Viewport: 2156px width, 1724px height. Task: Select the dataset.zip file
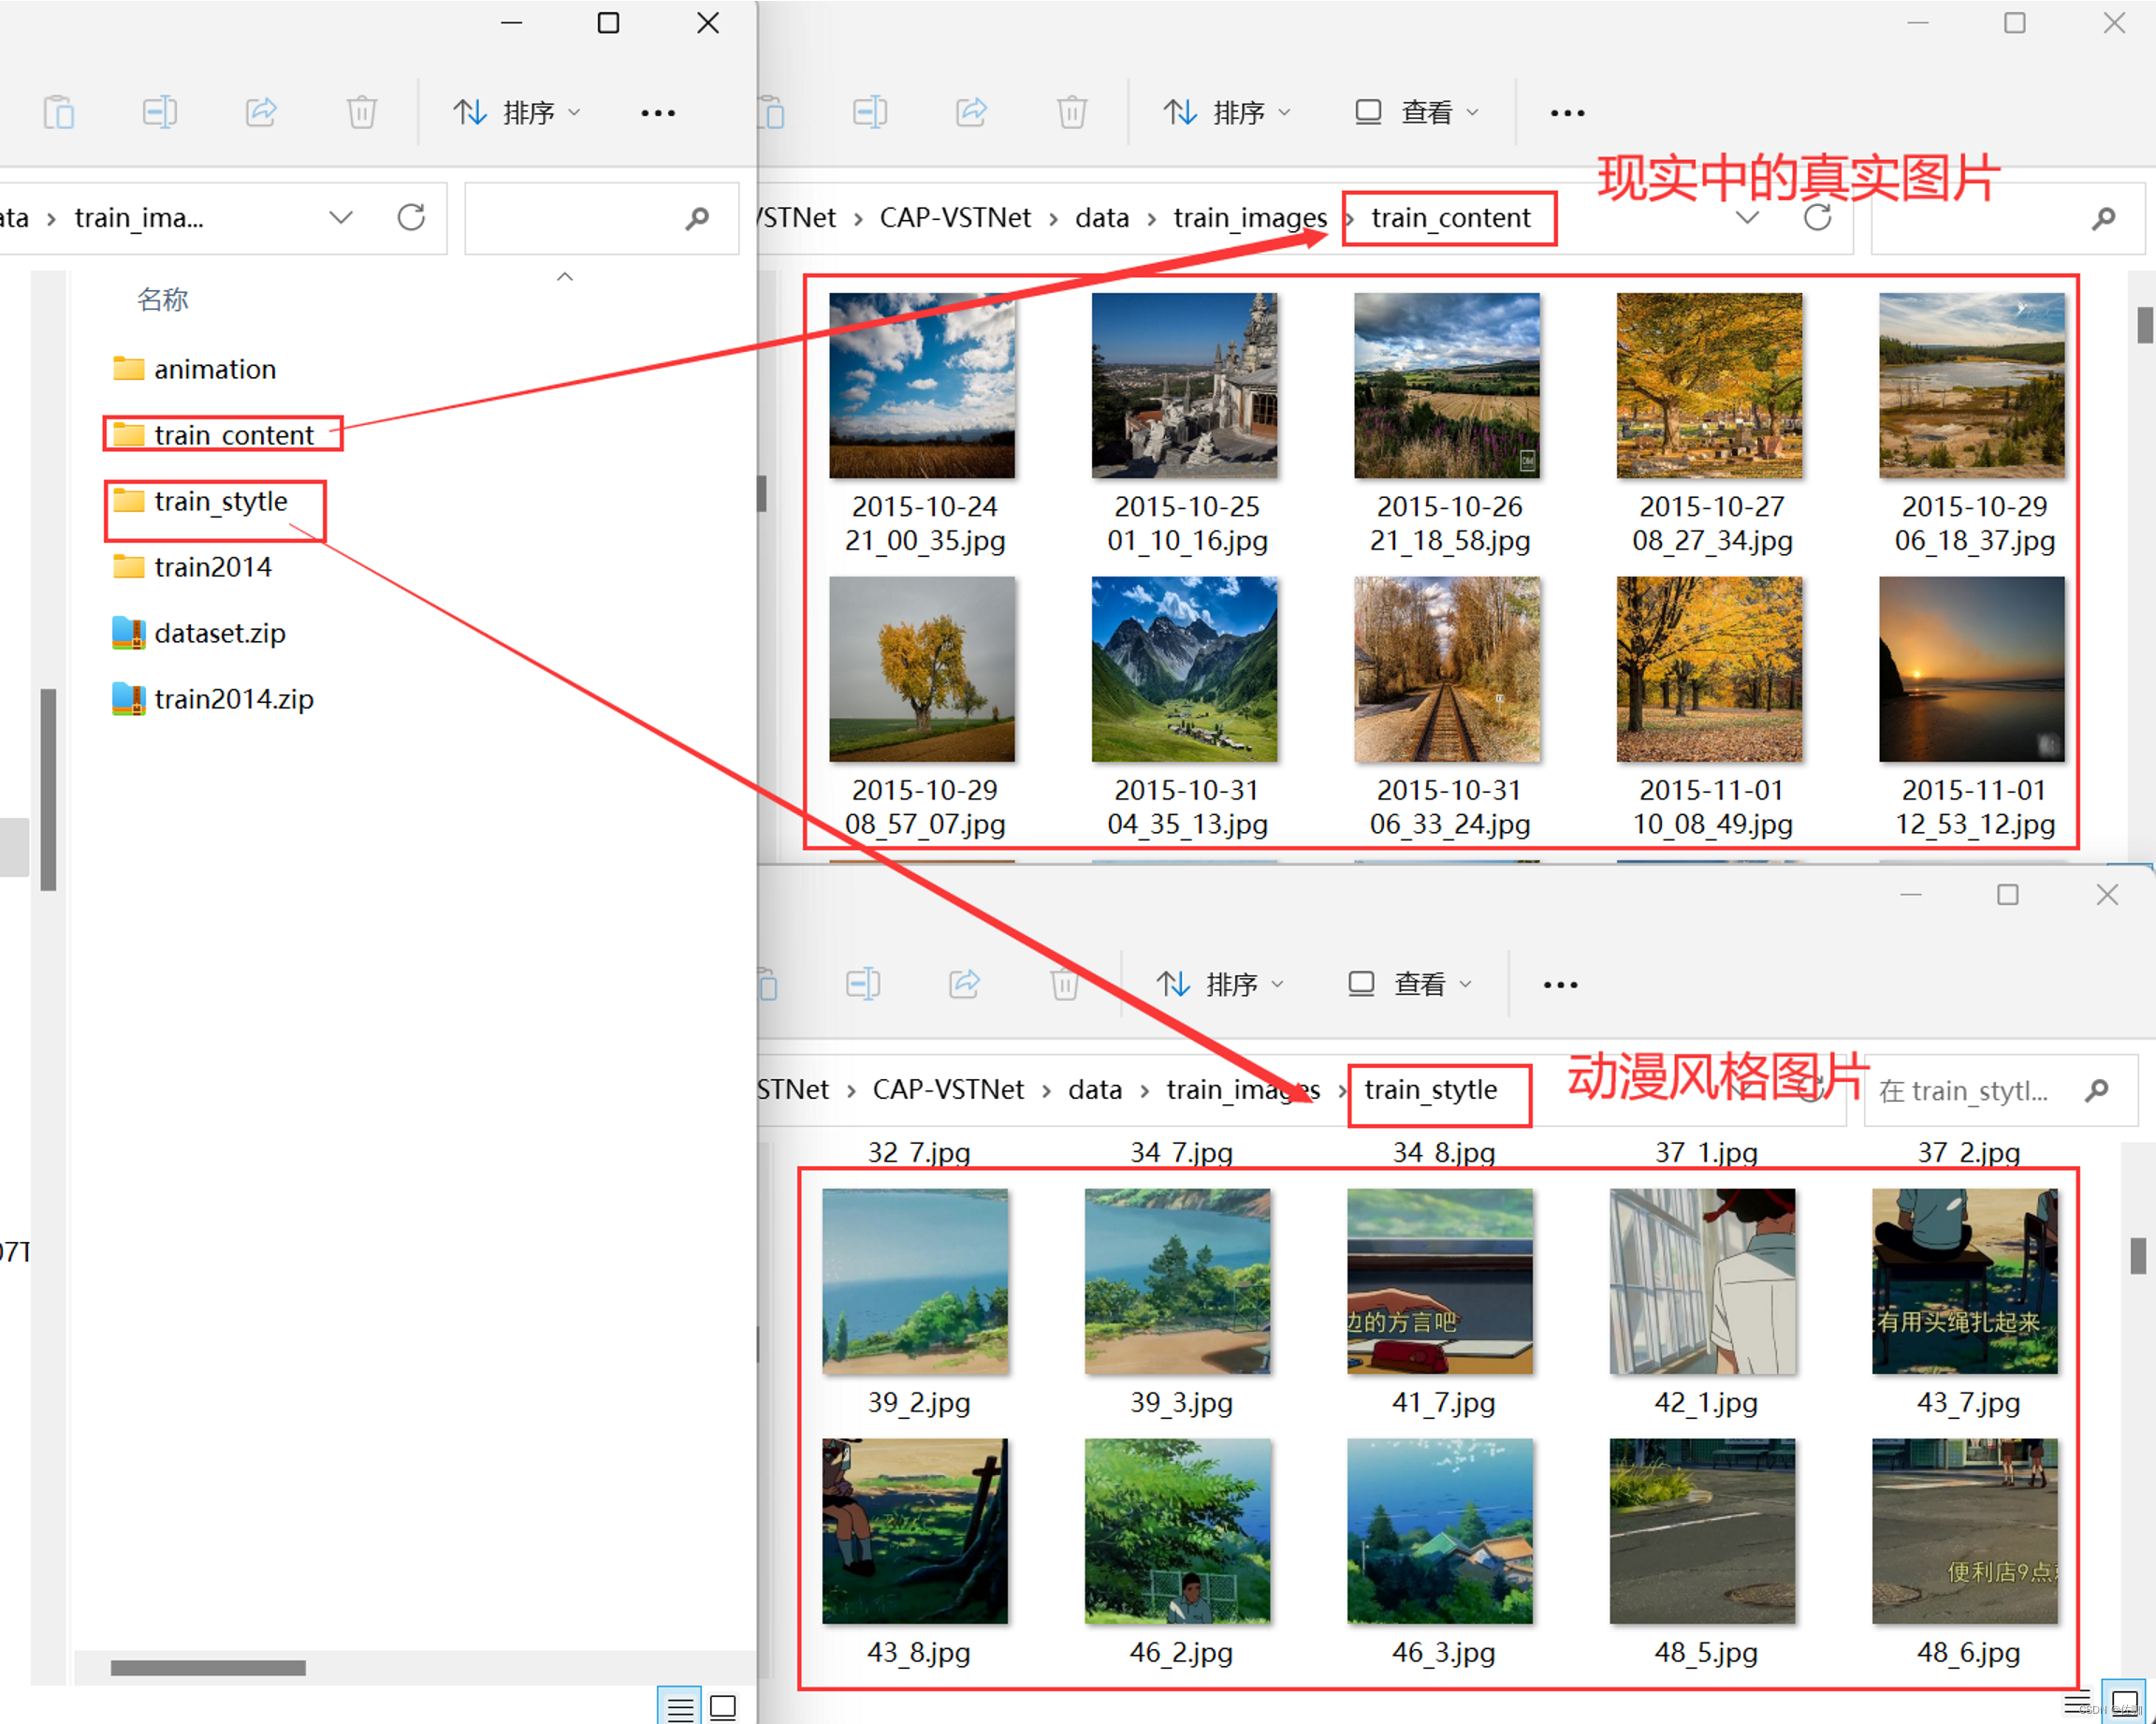pos(219,633)
